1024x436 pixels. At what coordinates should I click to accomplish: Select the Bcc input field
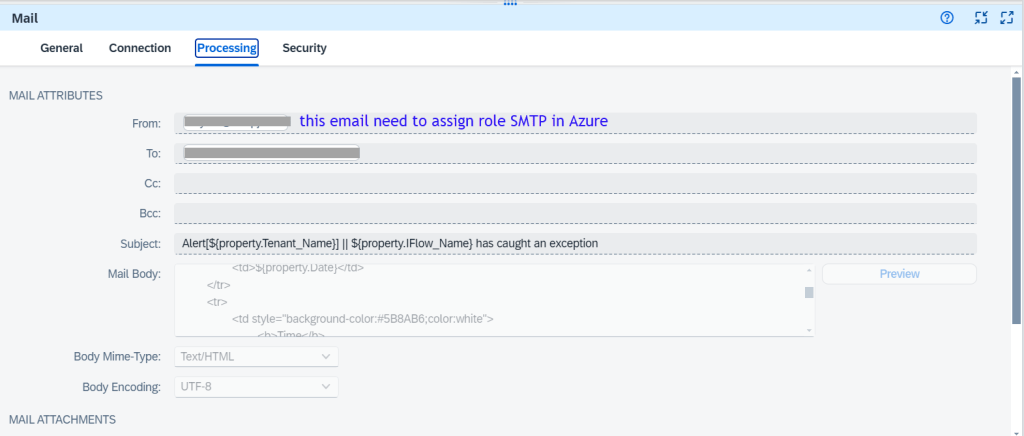coord(575,213)
